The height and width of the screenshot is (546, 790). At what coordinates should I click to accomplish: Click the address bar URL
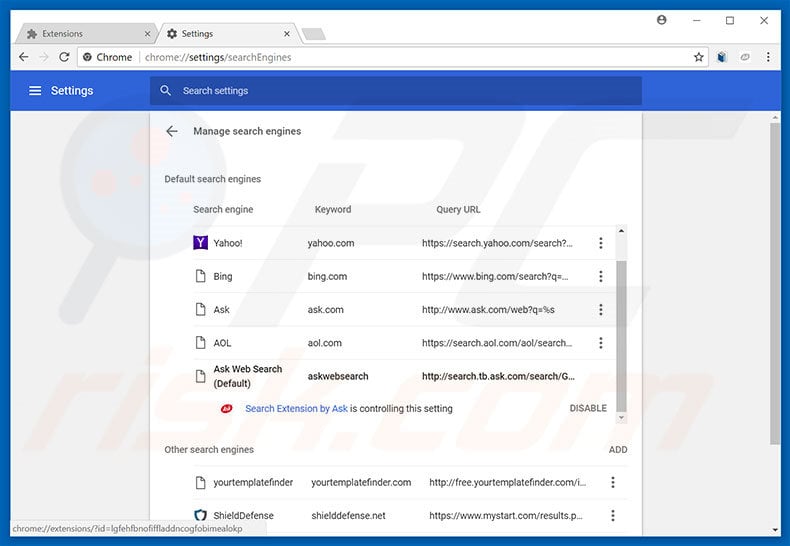(x=218, y=57)
